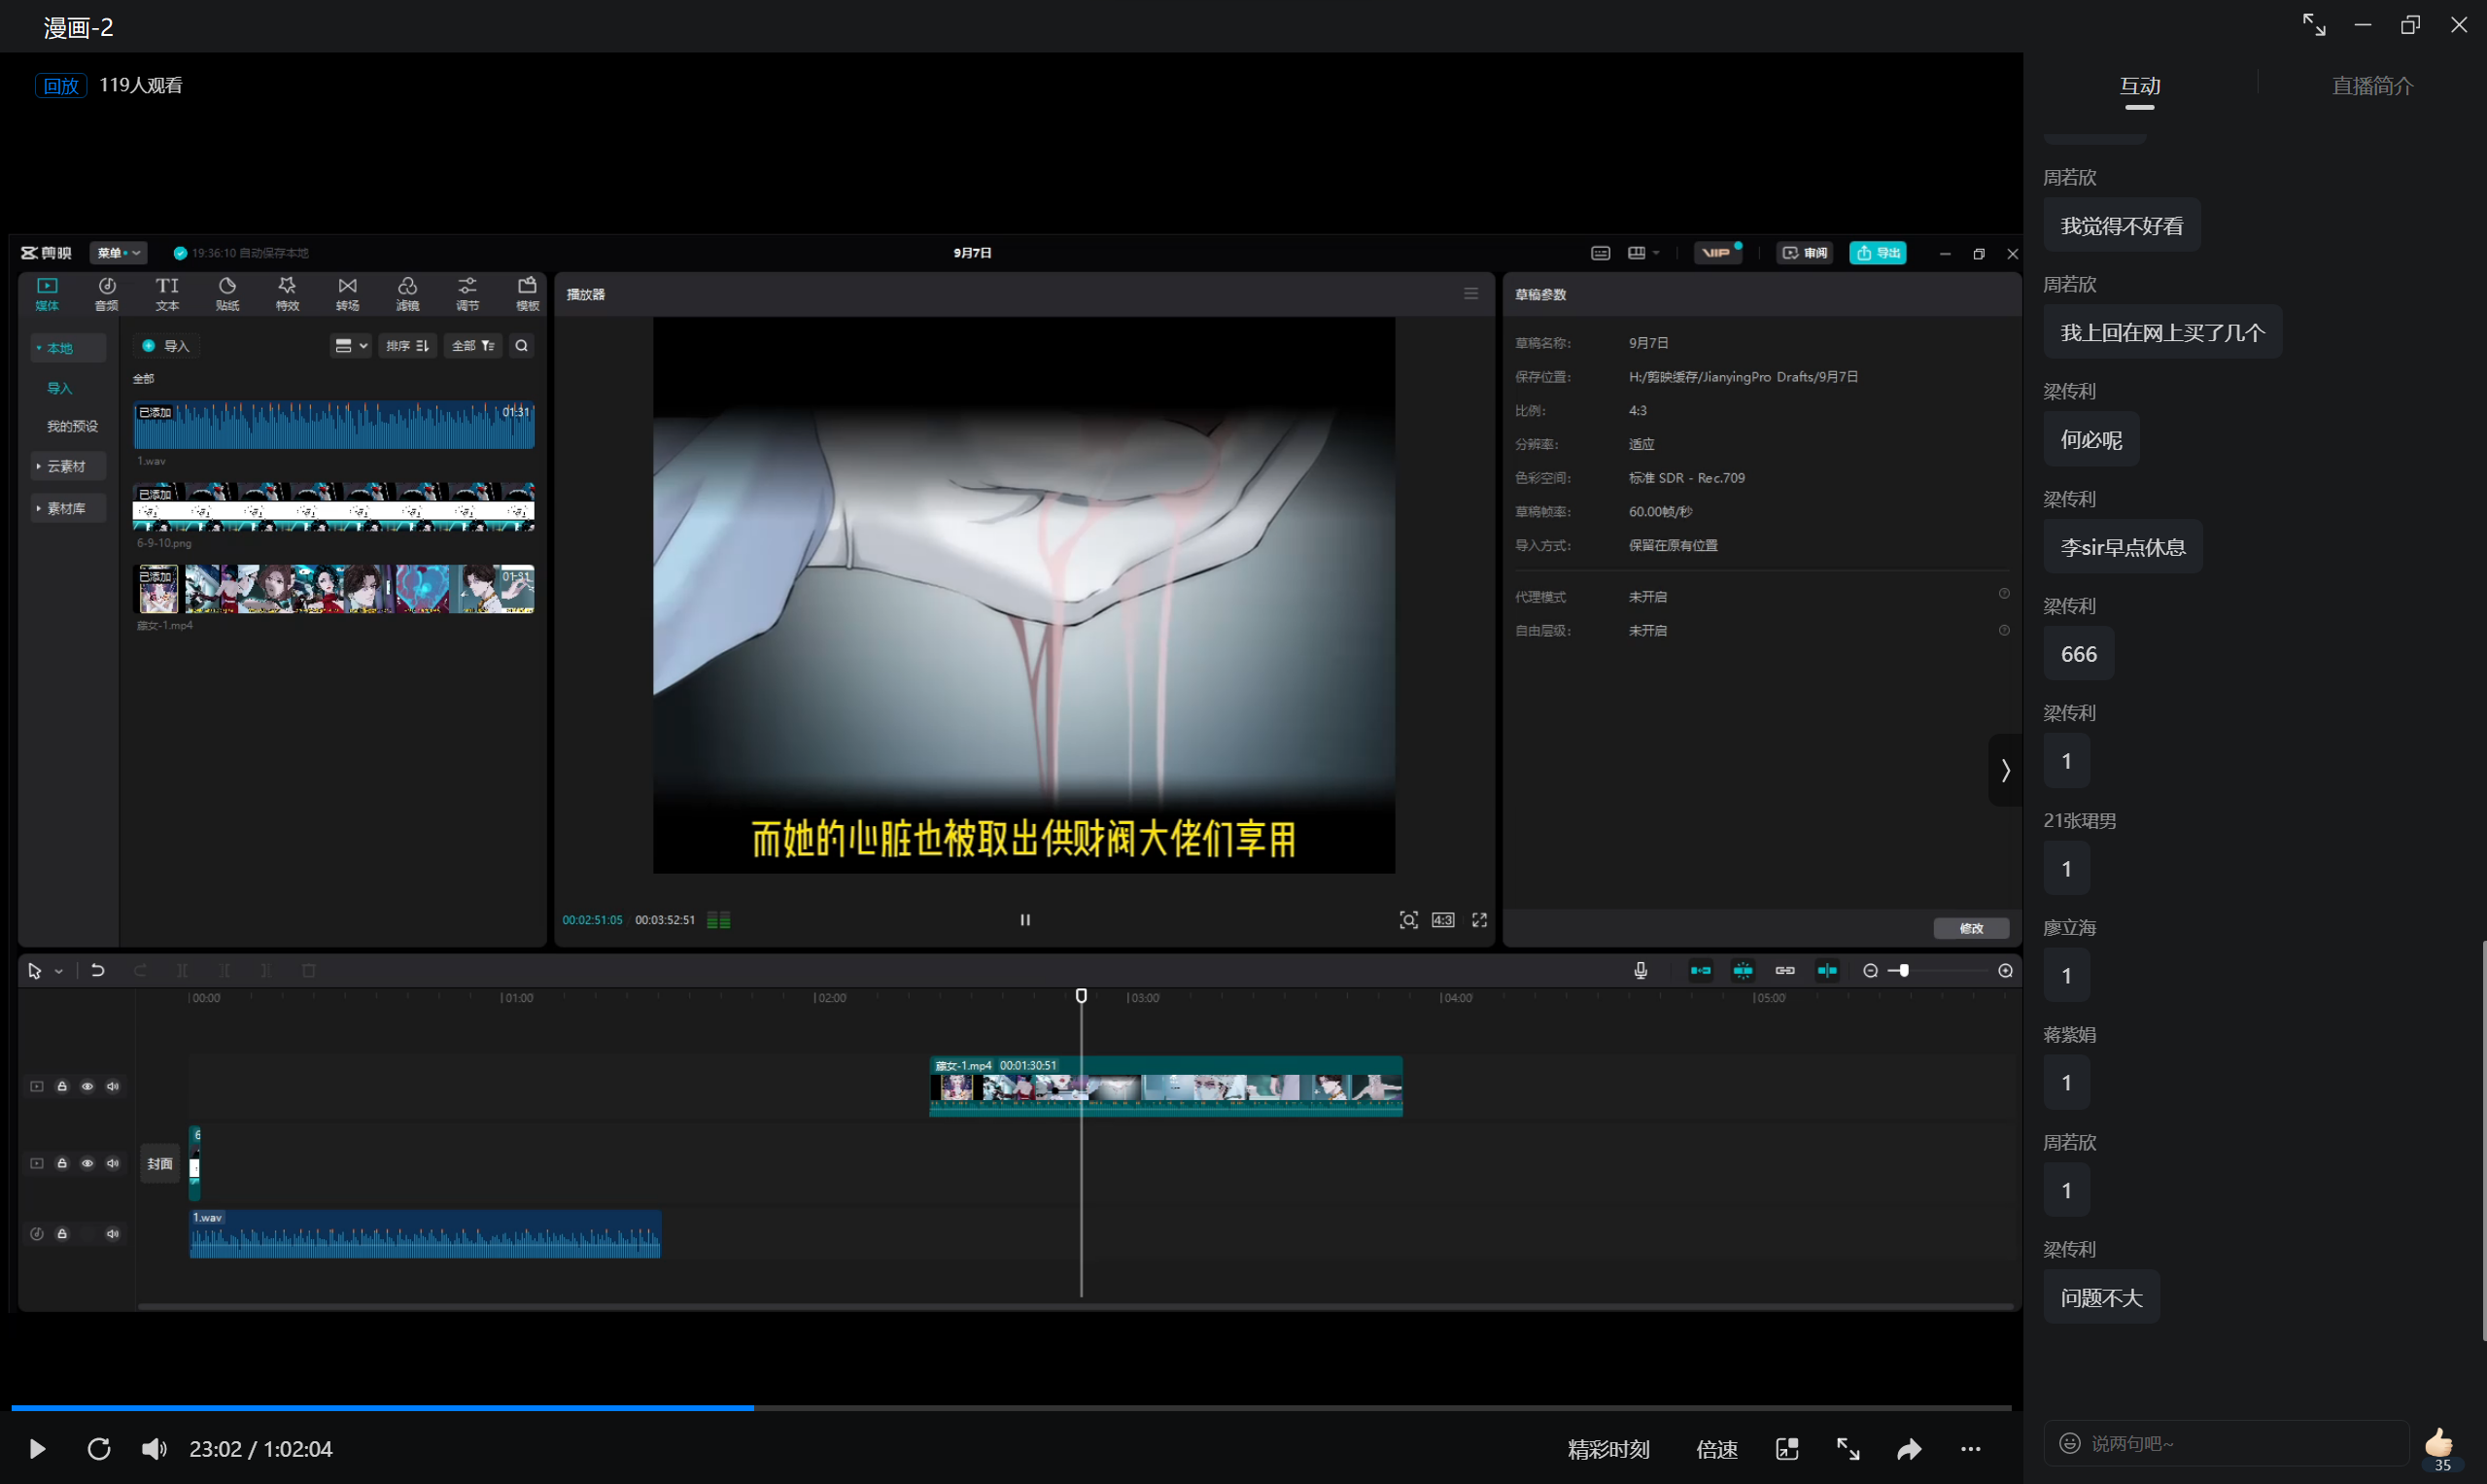
Task: Click the microphone record icon above timeline
Action: [x=1640, y=970]
